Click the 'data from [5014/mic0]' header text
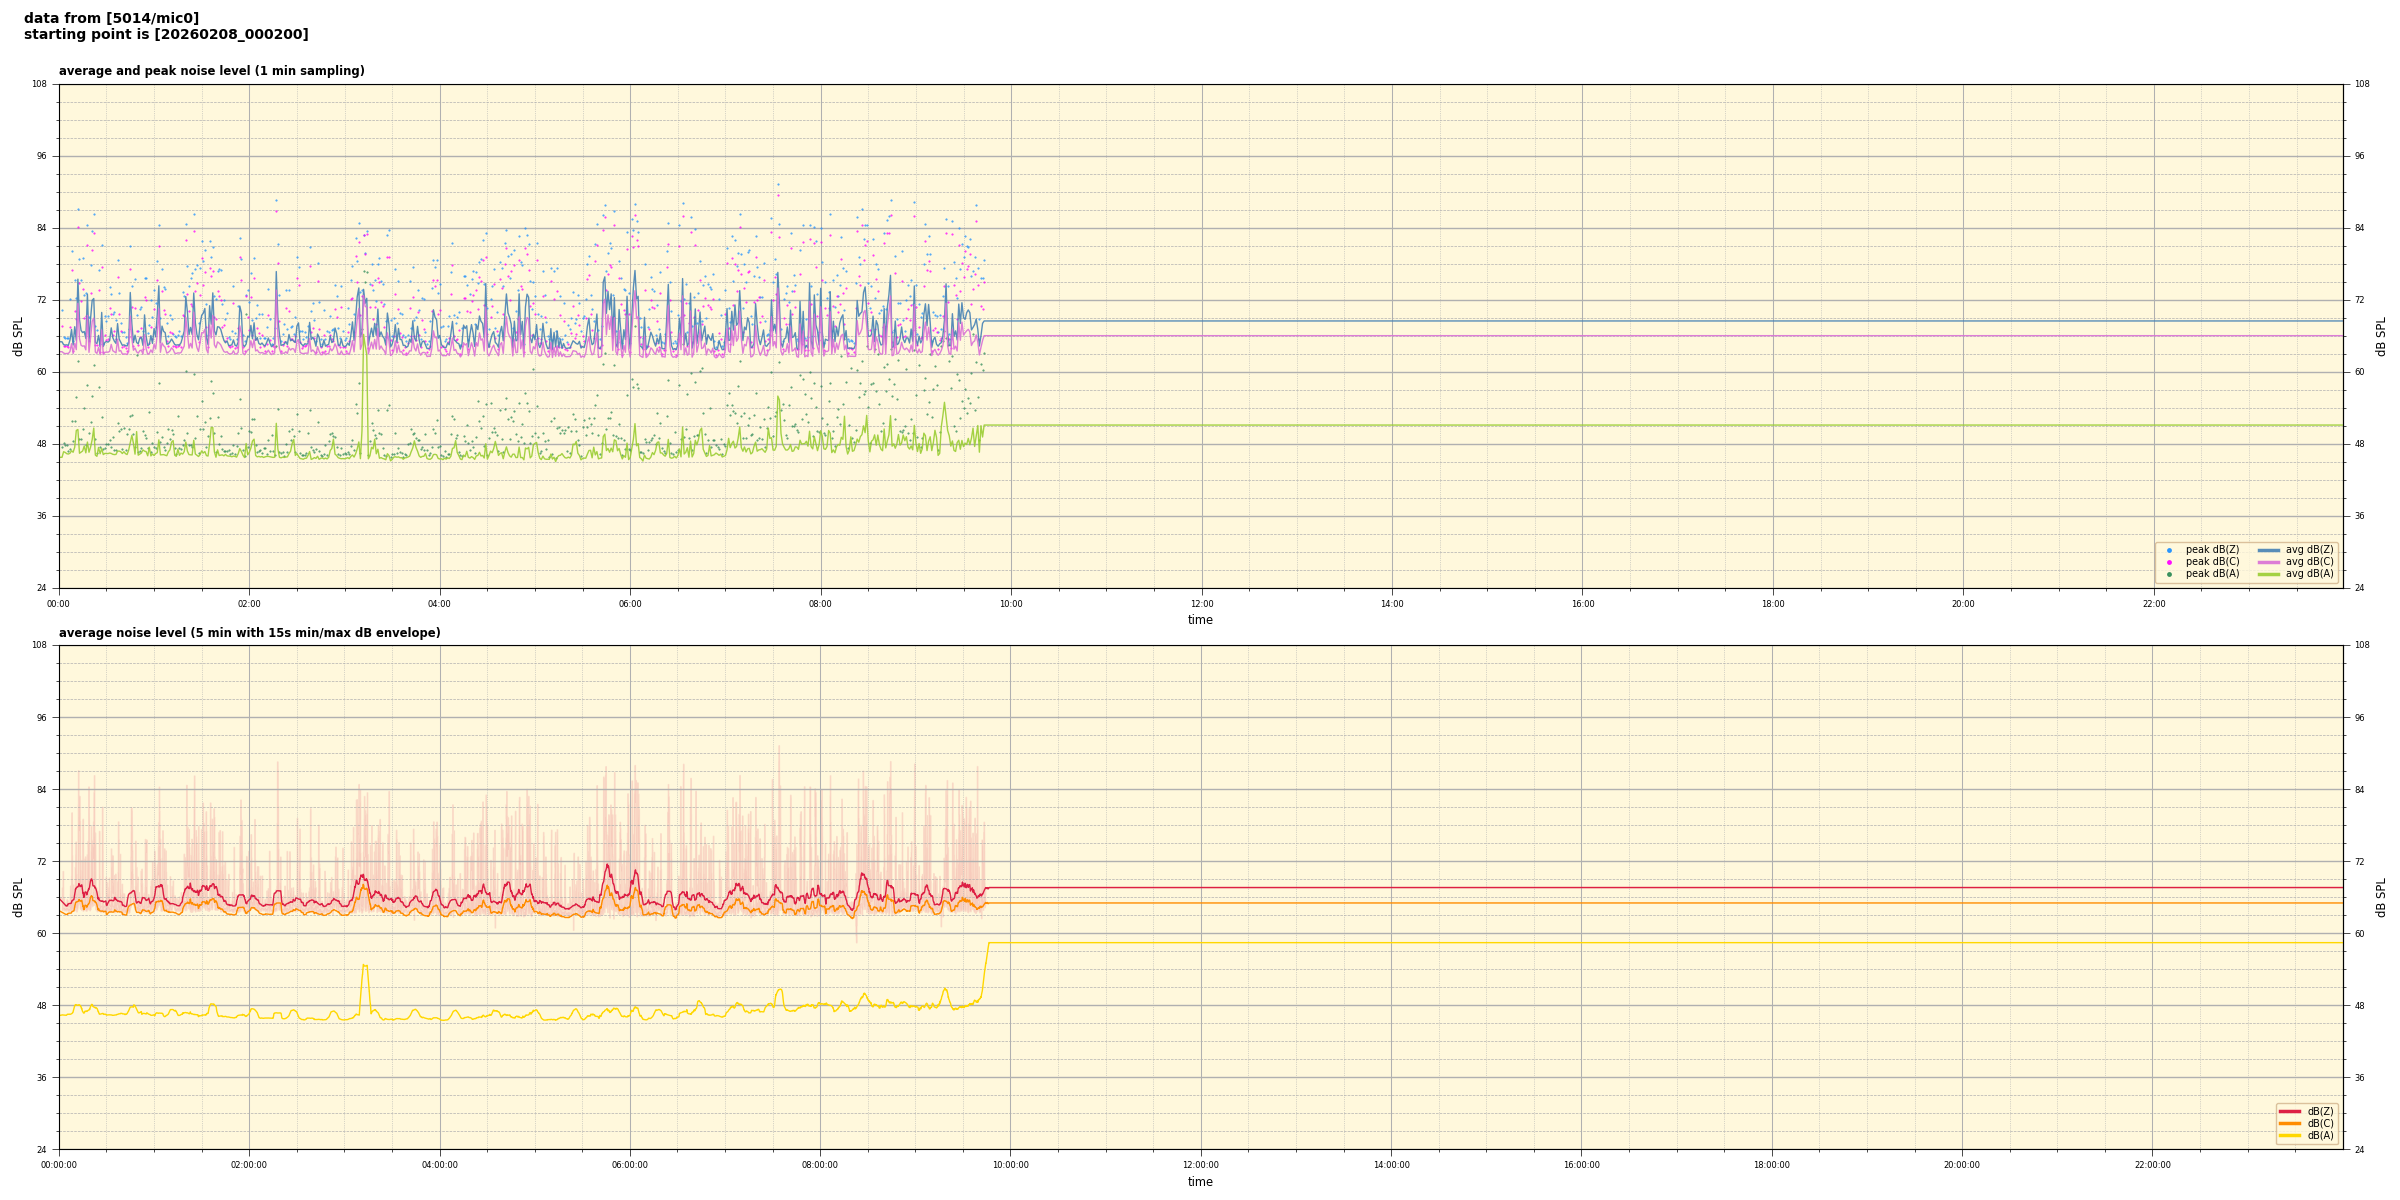 click(111, 18)
